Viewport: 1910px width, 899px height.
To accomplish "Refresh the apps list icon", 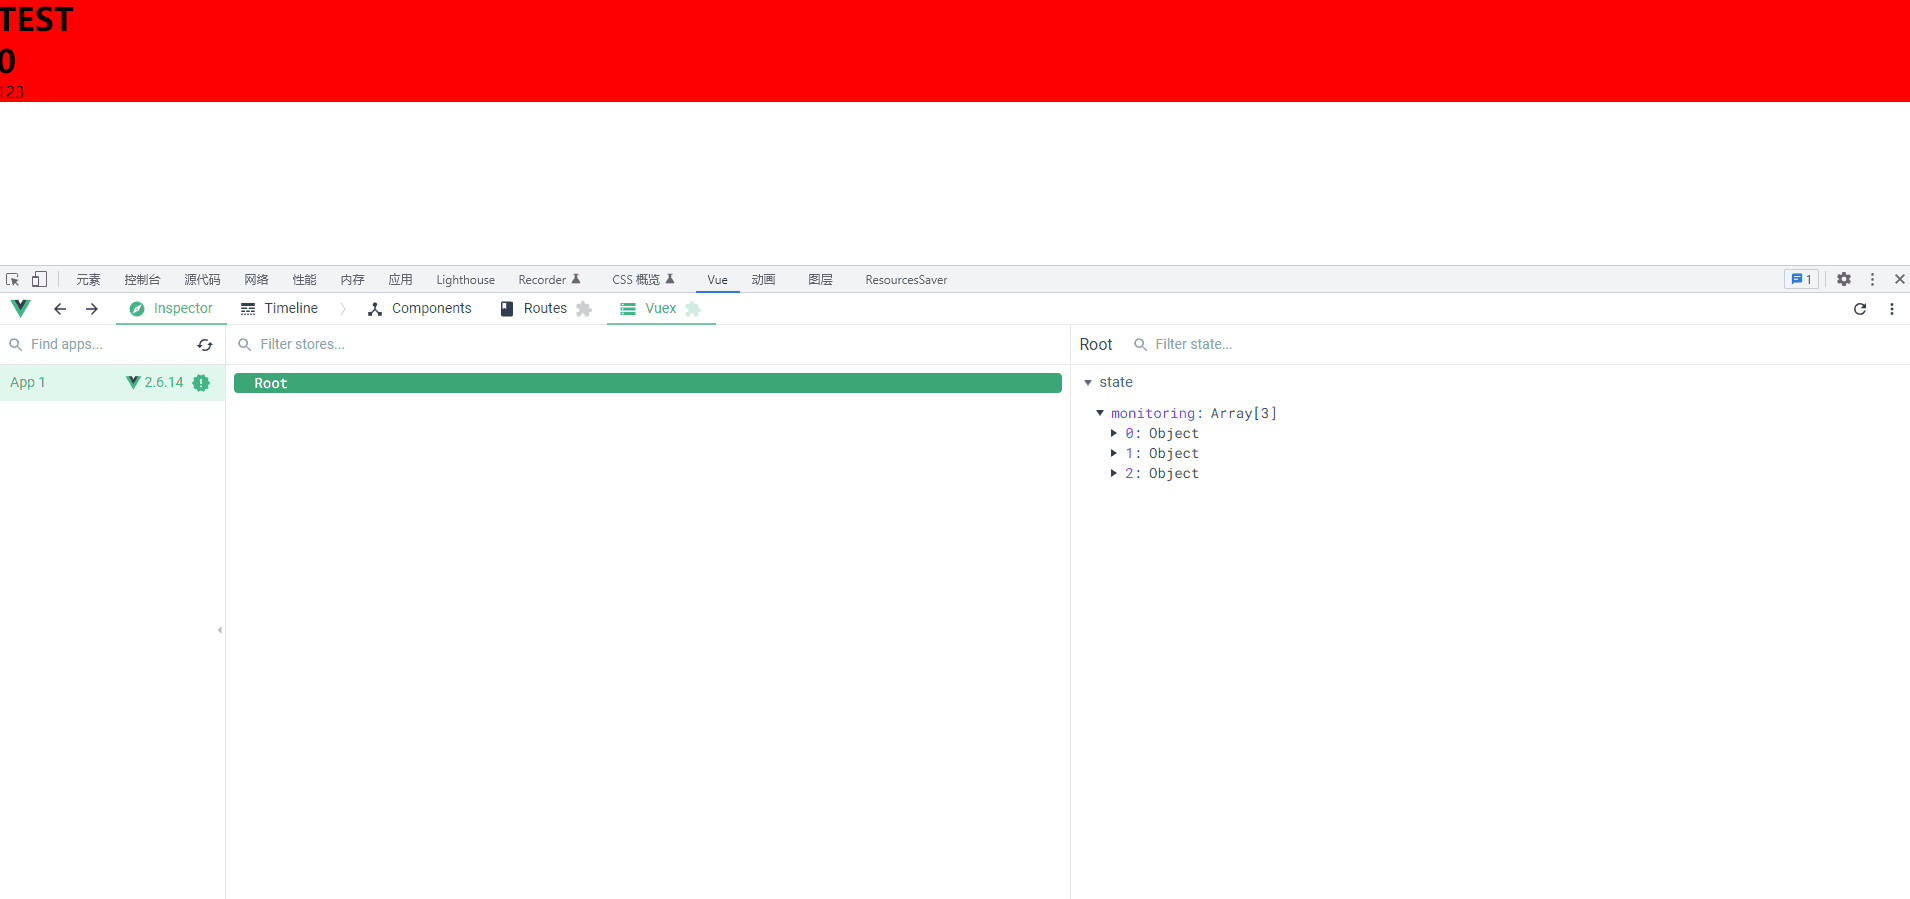I will [x=205, y=345].
